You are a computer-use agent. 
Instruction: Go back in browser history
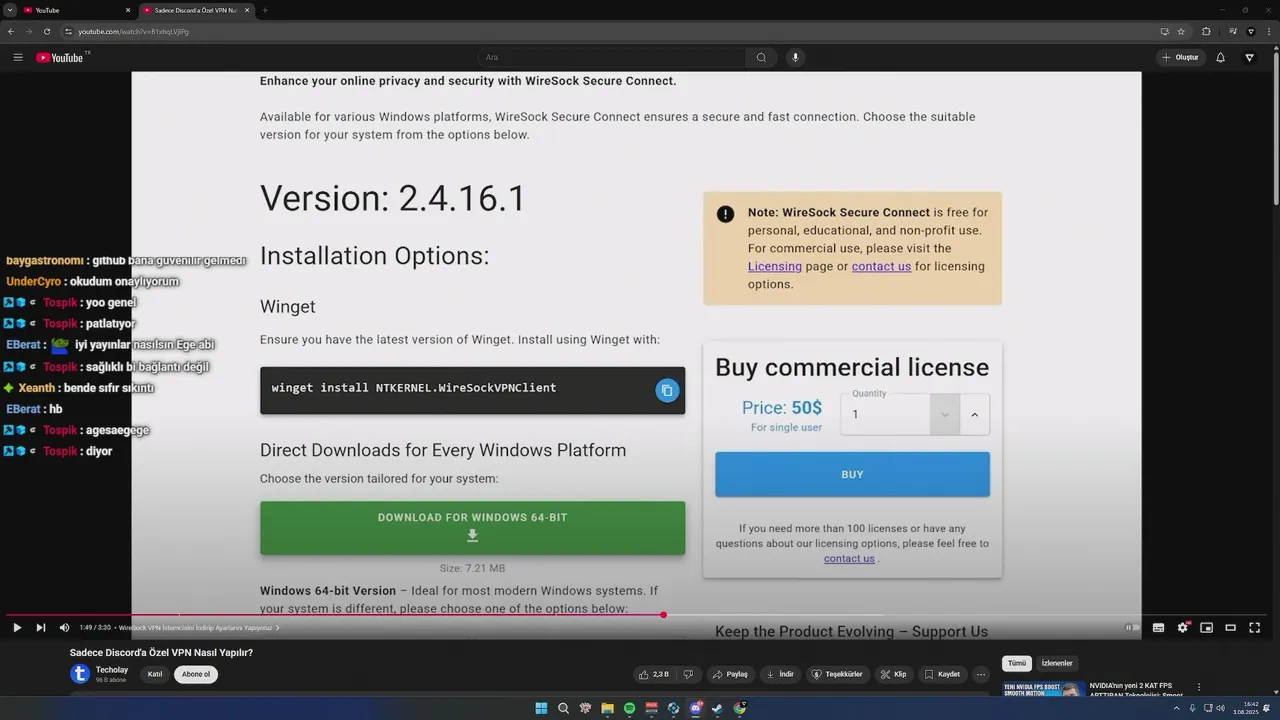[x=10, y=31]
